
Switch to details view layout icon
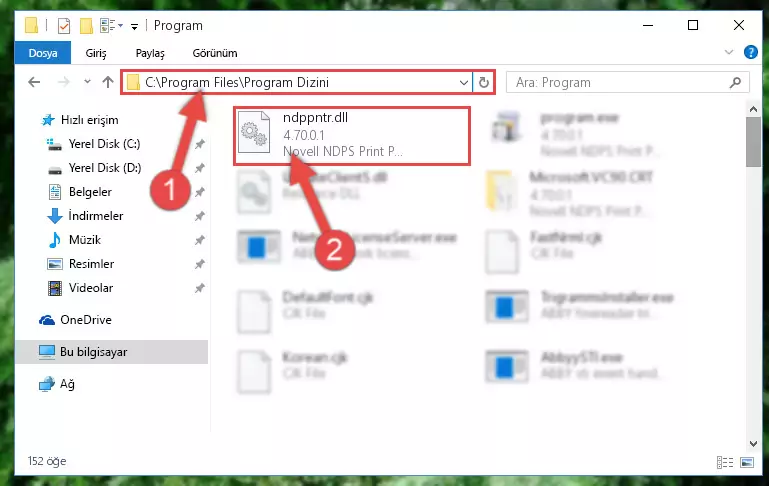pos(724,462)
